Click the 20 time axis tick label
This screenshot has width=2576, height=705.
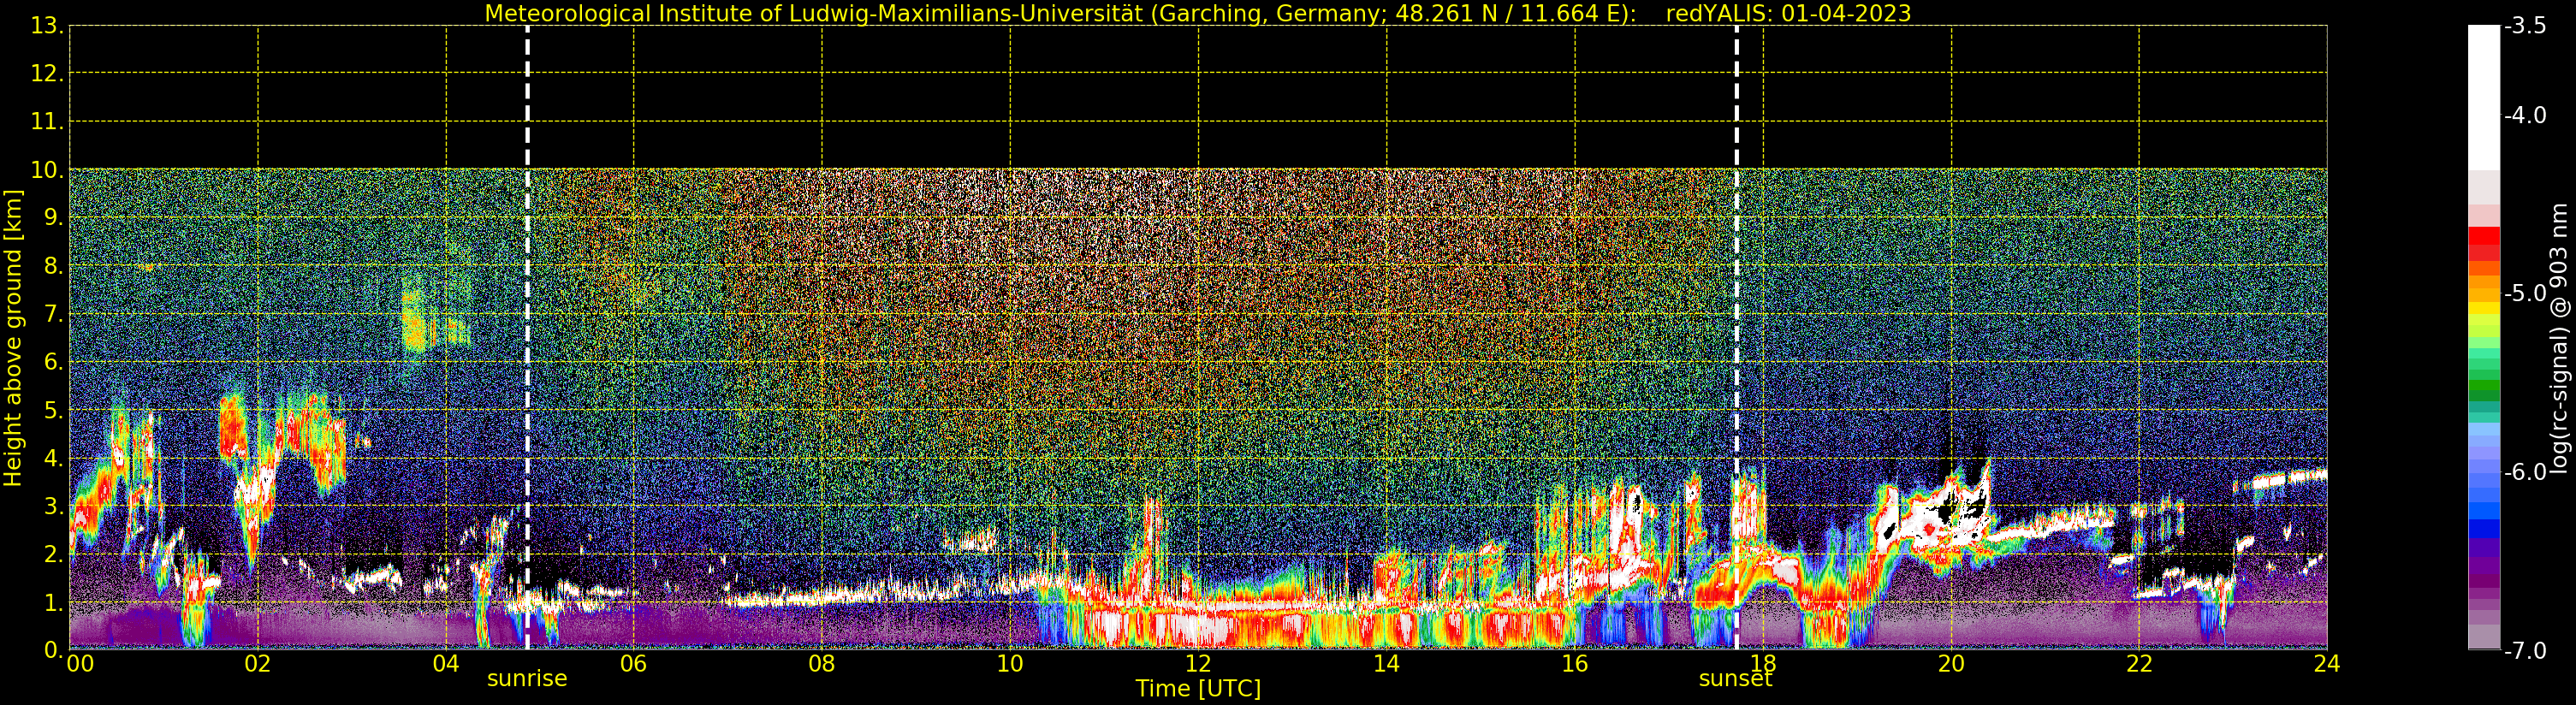[x=1951, y=664]
